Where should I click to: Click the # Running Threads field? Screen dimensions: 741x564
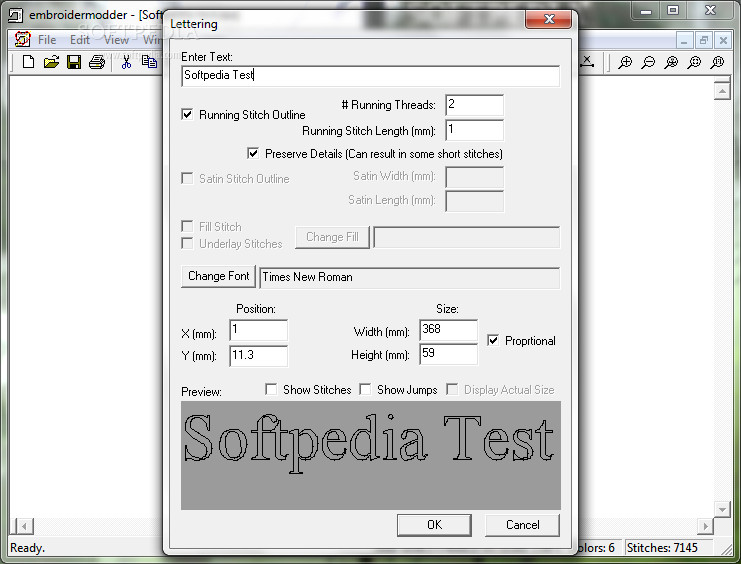pyautogui.click(x=474, y=105)
